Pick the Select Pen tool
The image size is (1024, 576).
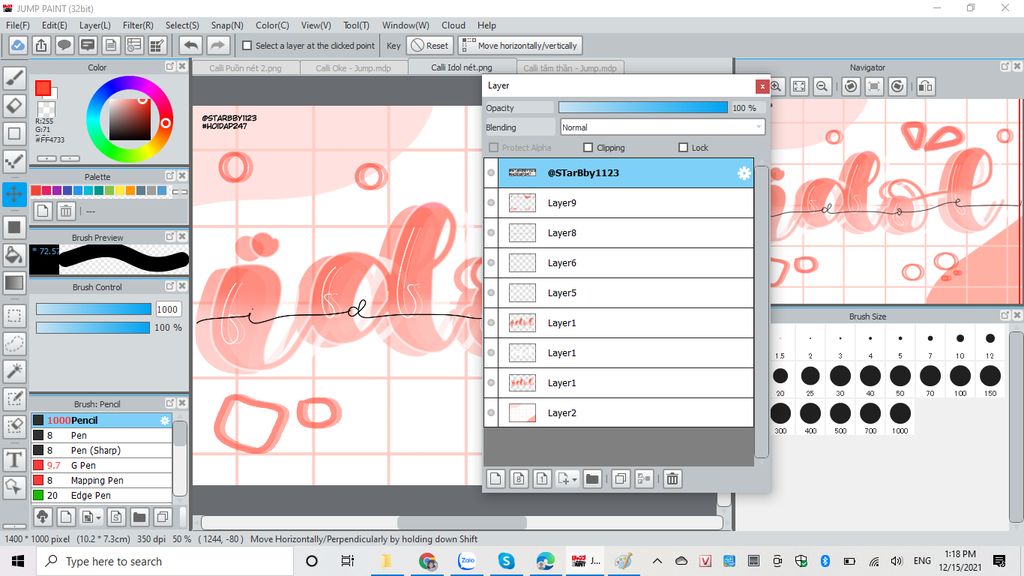point(14,398)
